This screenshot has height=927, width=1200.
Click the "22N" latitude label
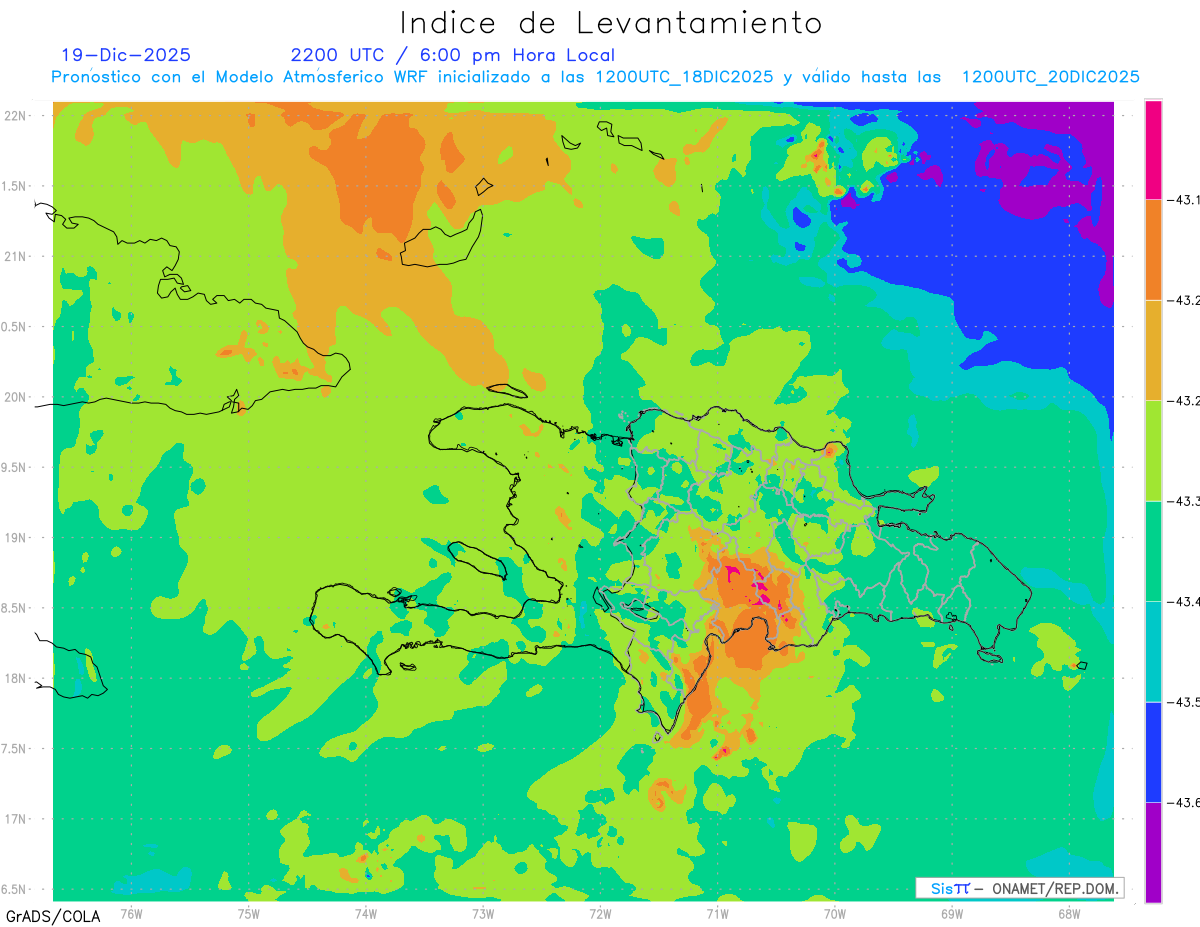(16, 116)
